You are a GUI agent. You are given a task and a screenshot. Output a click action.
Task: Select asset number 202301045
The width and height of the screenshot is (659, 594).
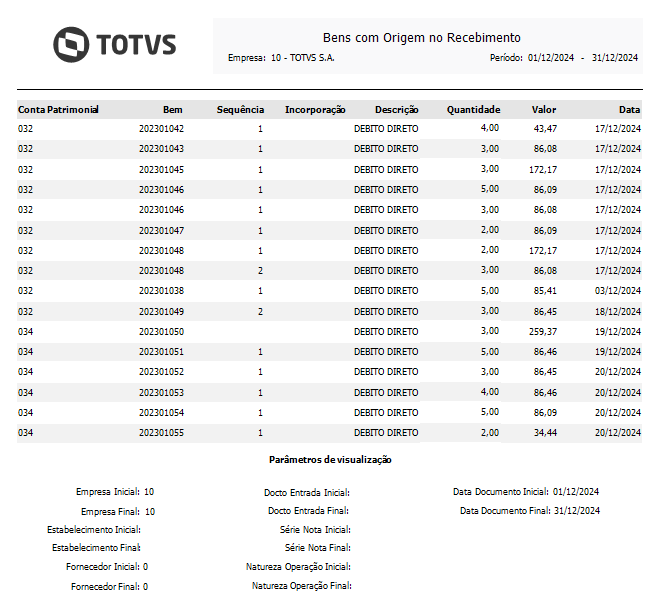point(161,170)
